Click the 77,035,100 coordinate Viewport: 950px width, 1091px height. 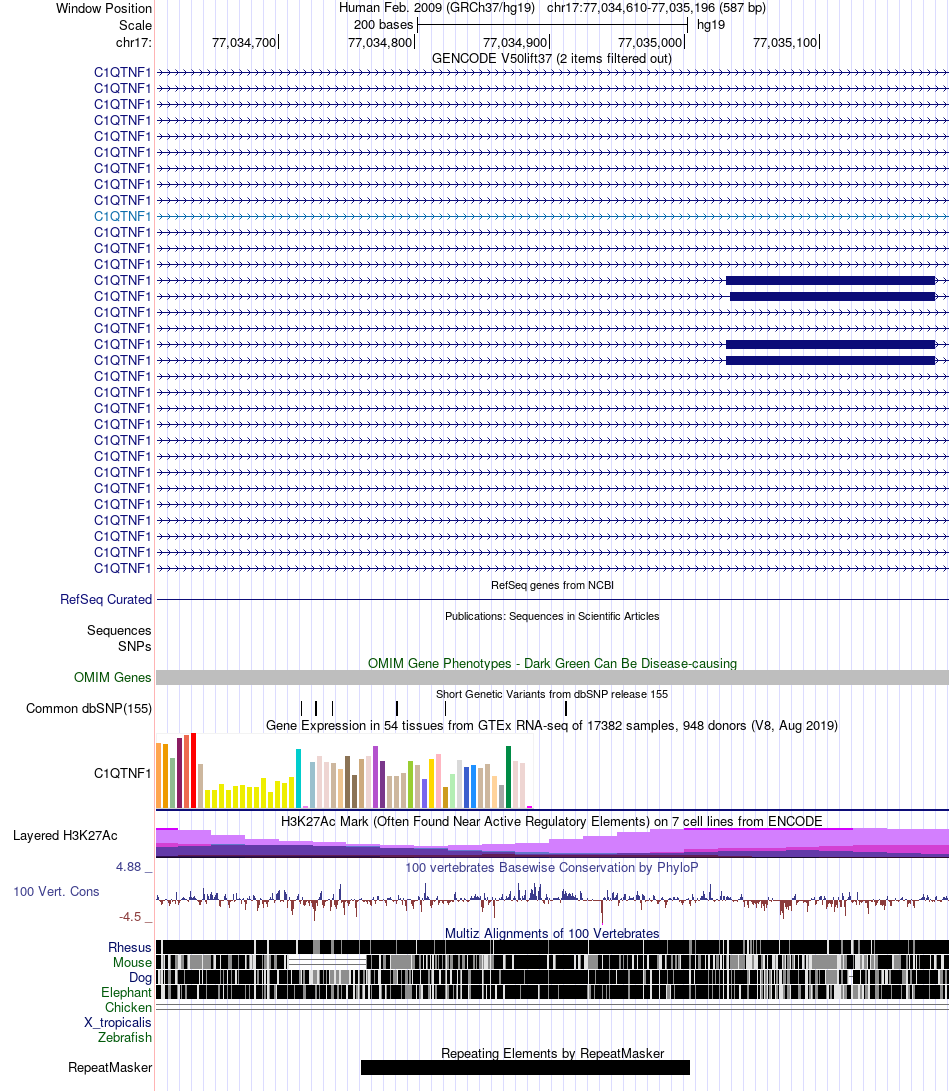click(x=785, y=42)
